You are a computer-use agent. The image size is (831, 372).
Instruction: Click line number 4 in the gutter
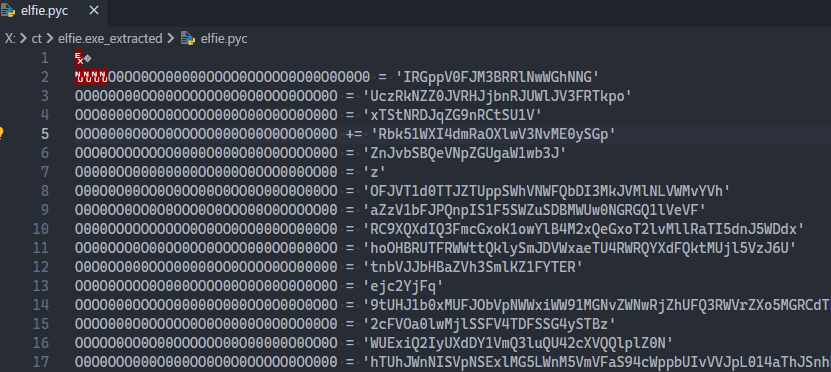pos(45,115)
